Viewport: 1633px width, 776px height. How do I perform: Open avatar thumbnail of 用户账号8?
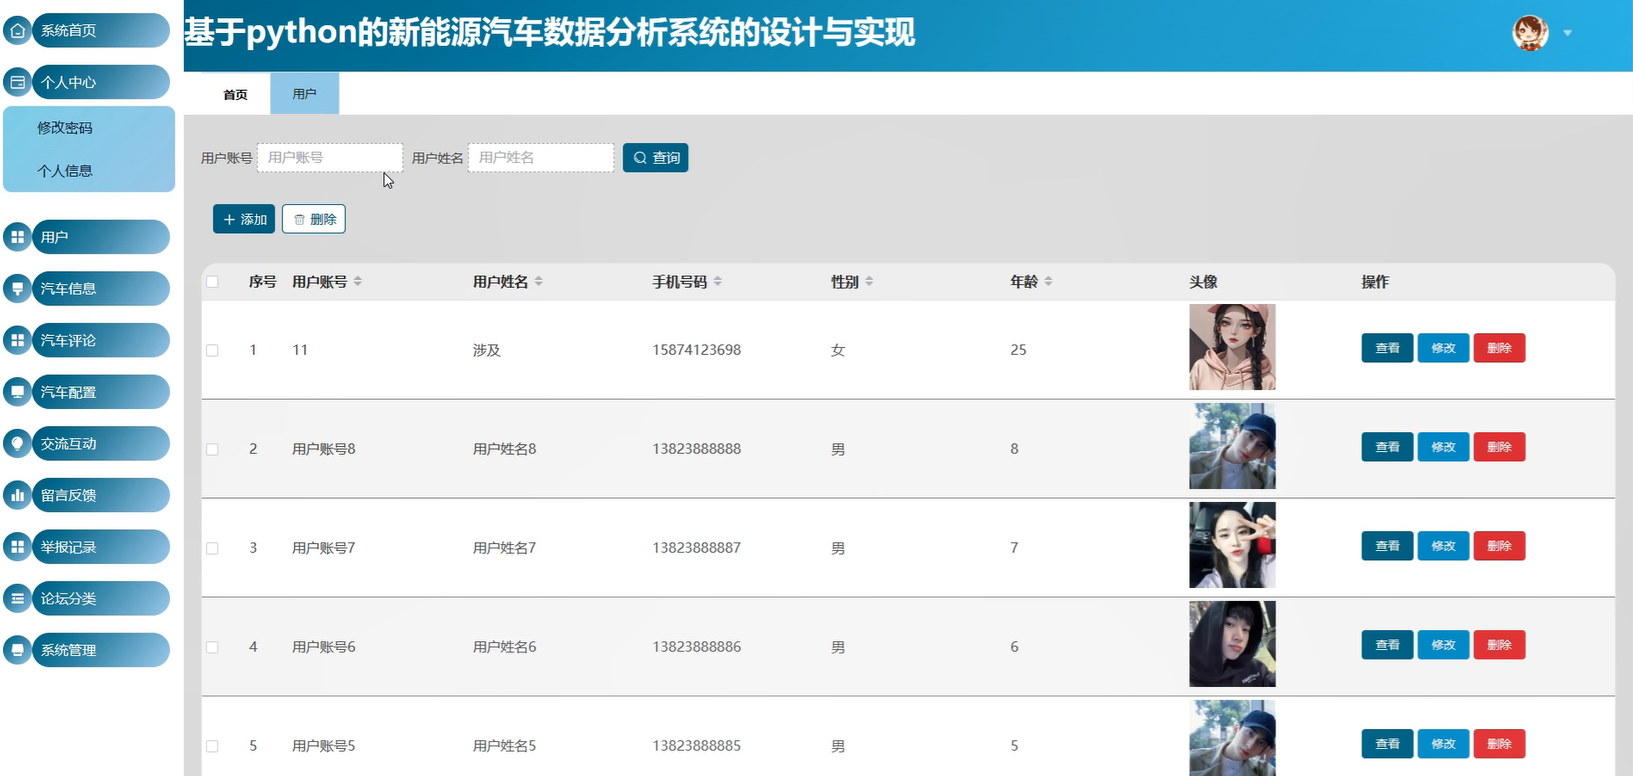coord(1232,446)
